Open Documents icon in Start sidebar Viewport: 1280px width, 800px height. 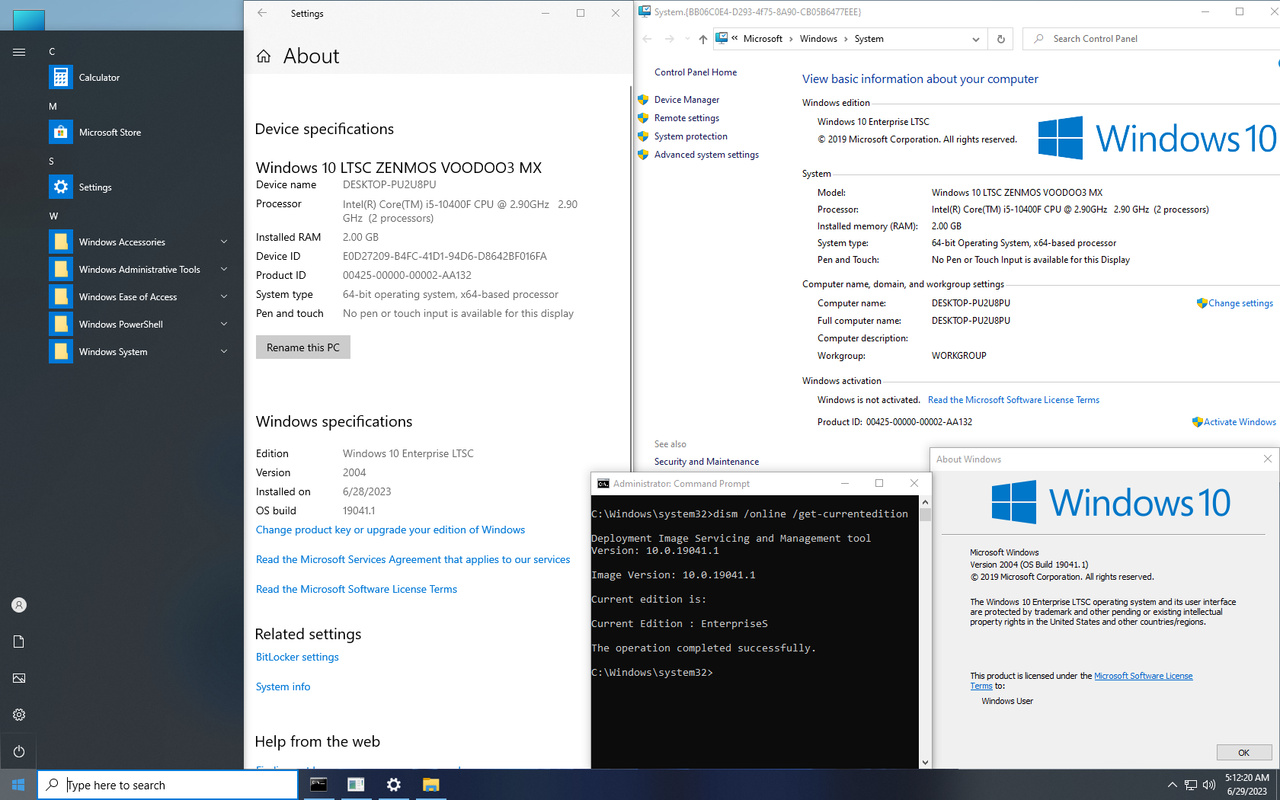coord(19,641)
